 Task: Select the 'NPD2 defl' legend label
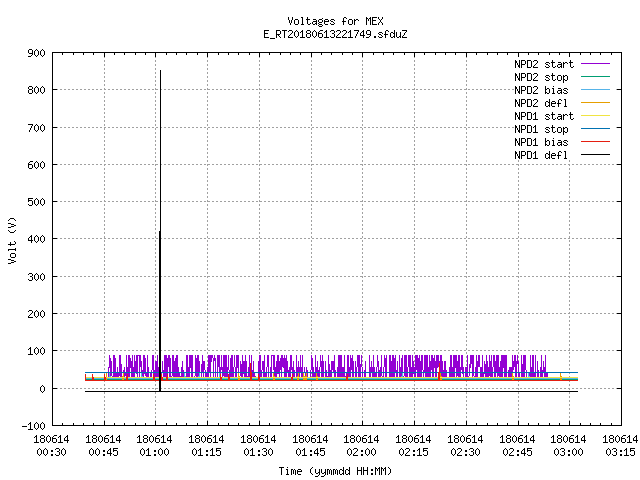click(x=541, y=103)
